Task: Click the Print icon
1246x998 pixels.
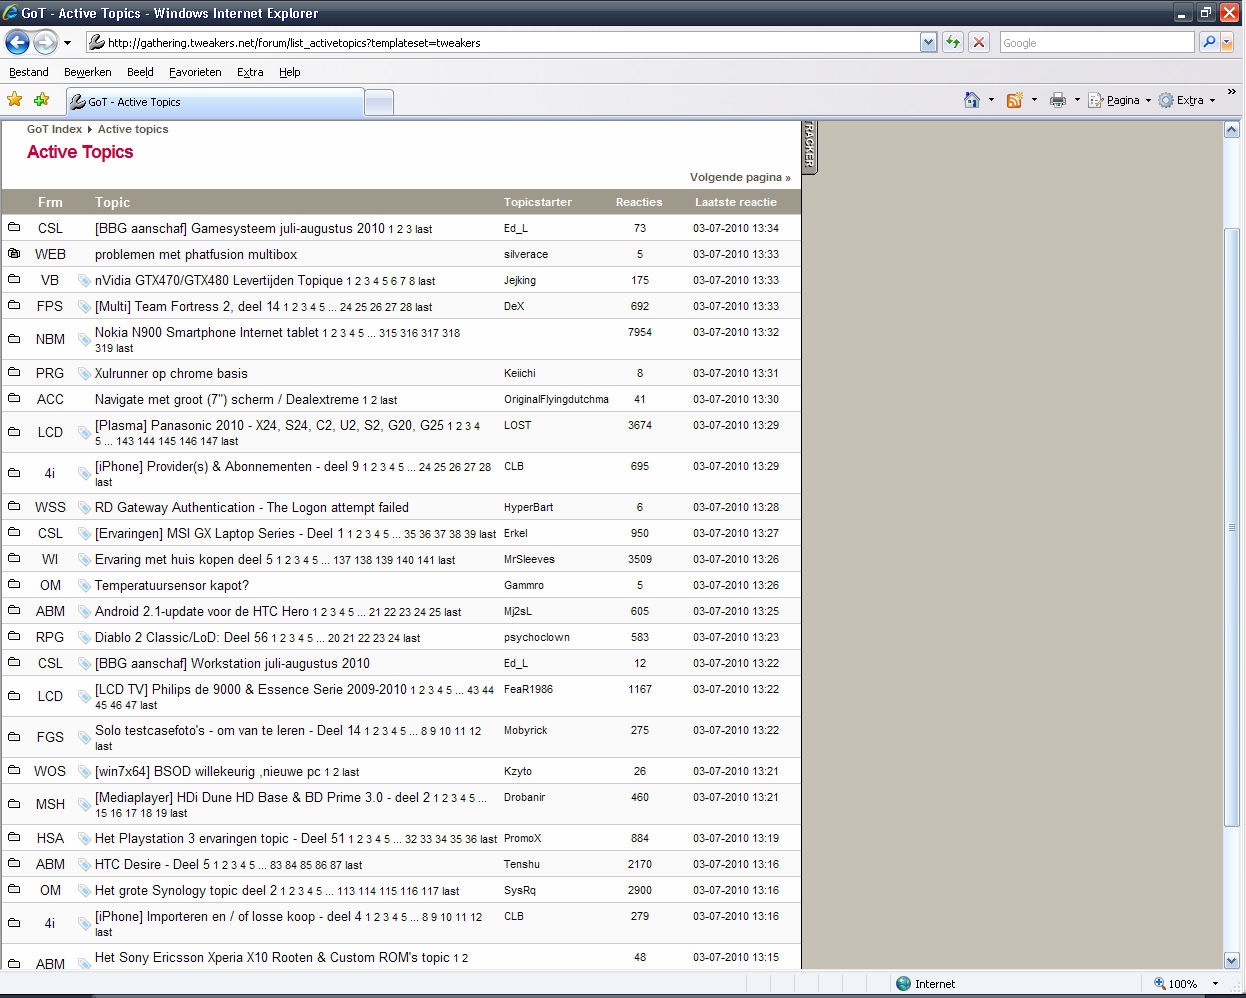Action: tap(1058, 100)
